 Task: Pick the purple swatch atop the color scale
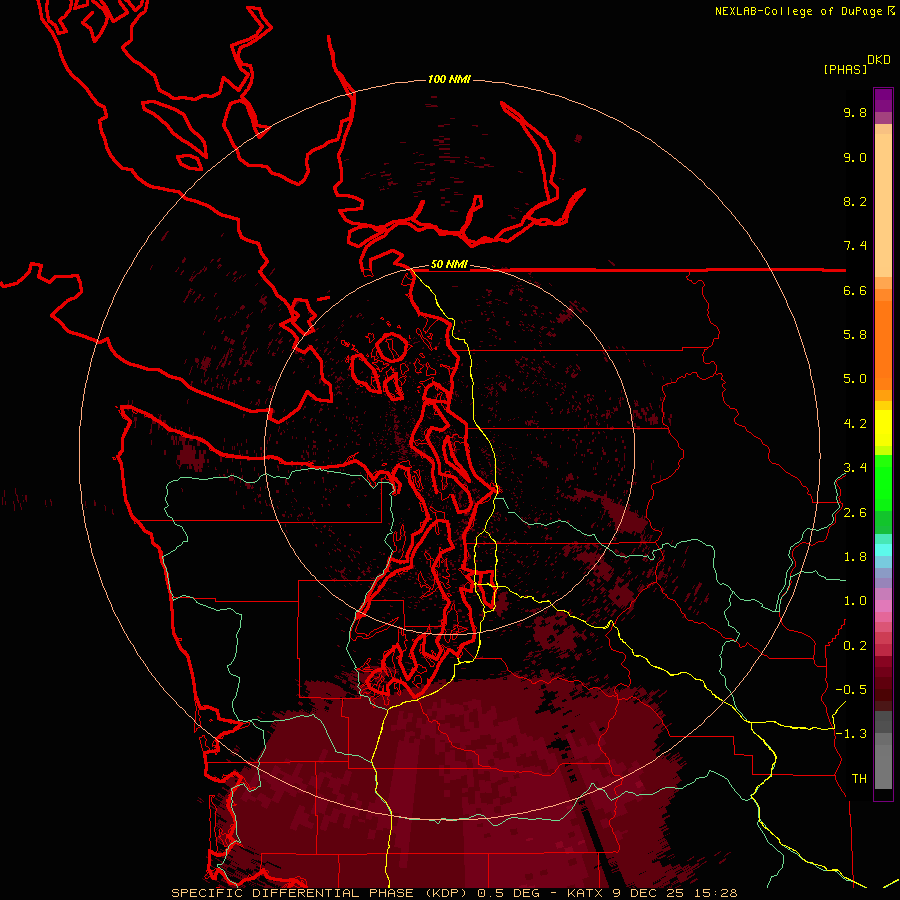(x=883, y=100)
